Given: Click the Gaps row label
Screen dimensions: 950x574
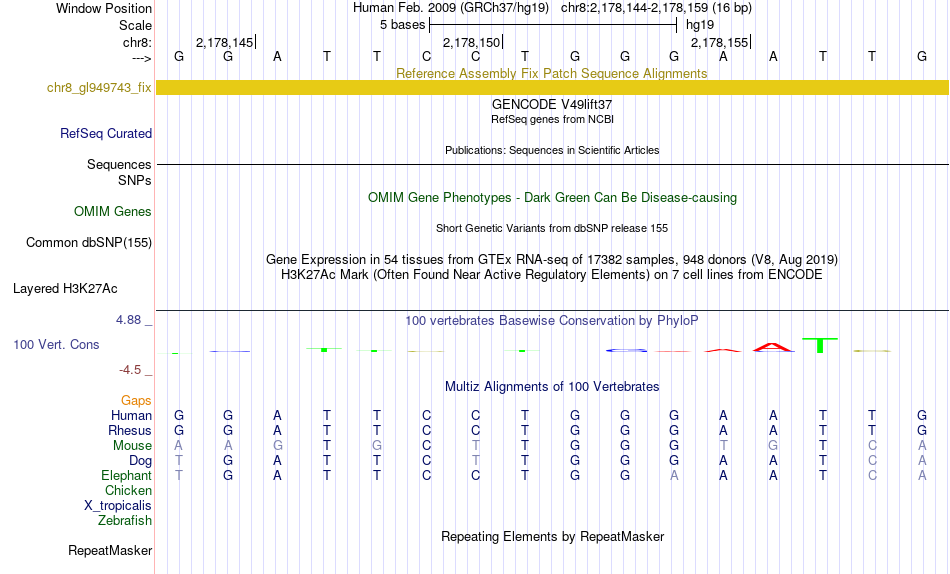Looking at the screenshot, I should 136,401.
